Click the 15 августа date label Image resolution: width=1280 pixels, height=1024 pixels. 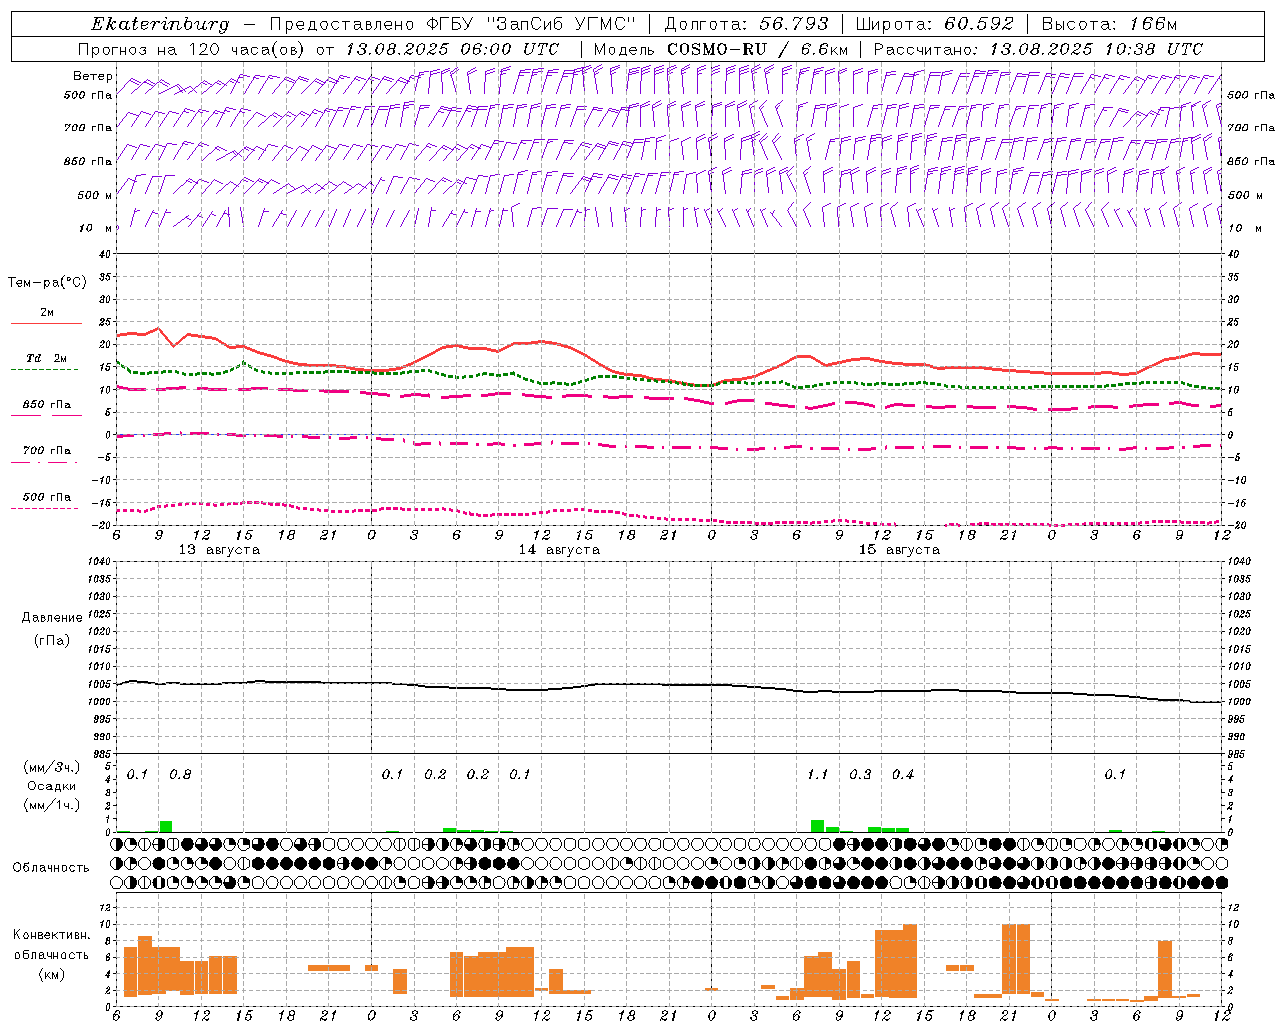pos(899,550)
